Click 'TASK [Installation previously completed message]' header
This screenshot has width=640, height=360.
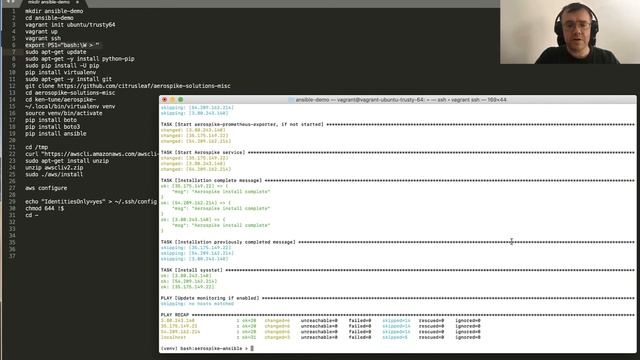tap(228, 242)
